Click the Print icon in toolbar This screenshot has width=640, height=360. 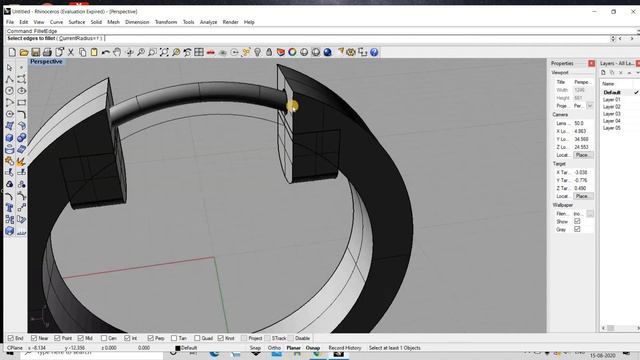[47, 52]
